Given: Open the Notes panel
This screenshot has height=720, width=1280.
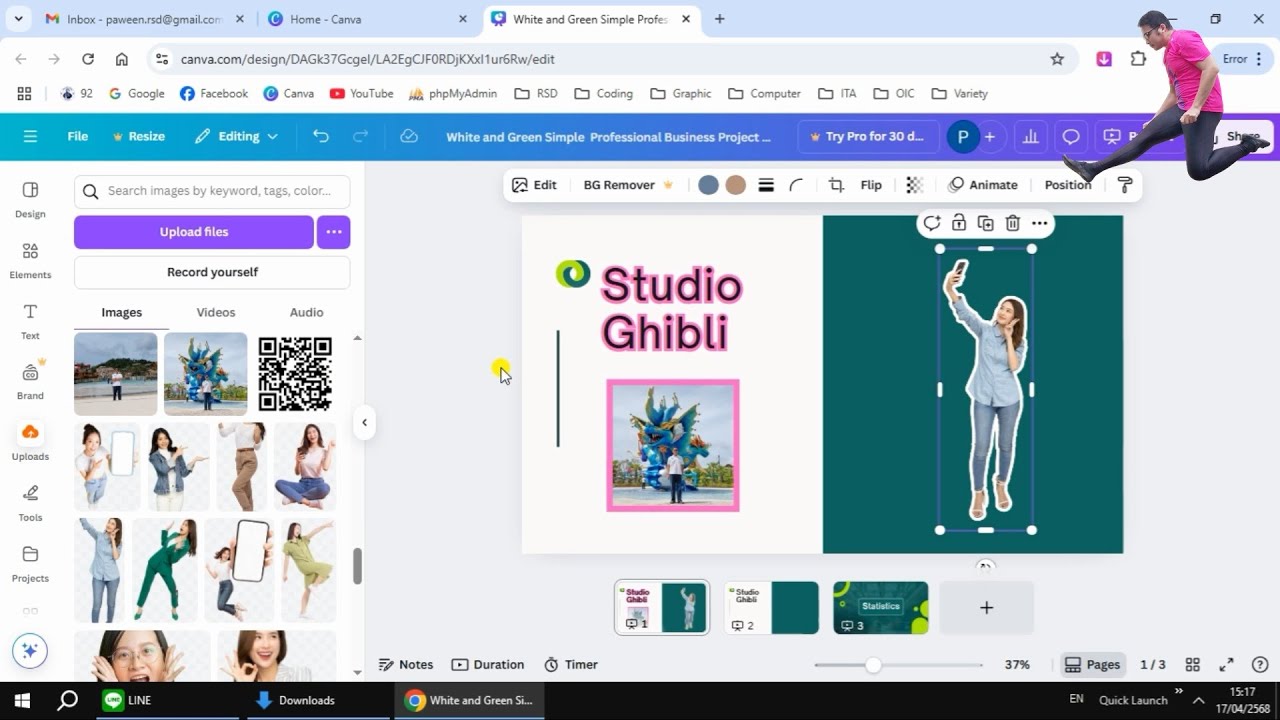Looking at the screenshot, I should point(406,664).
